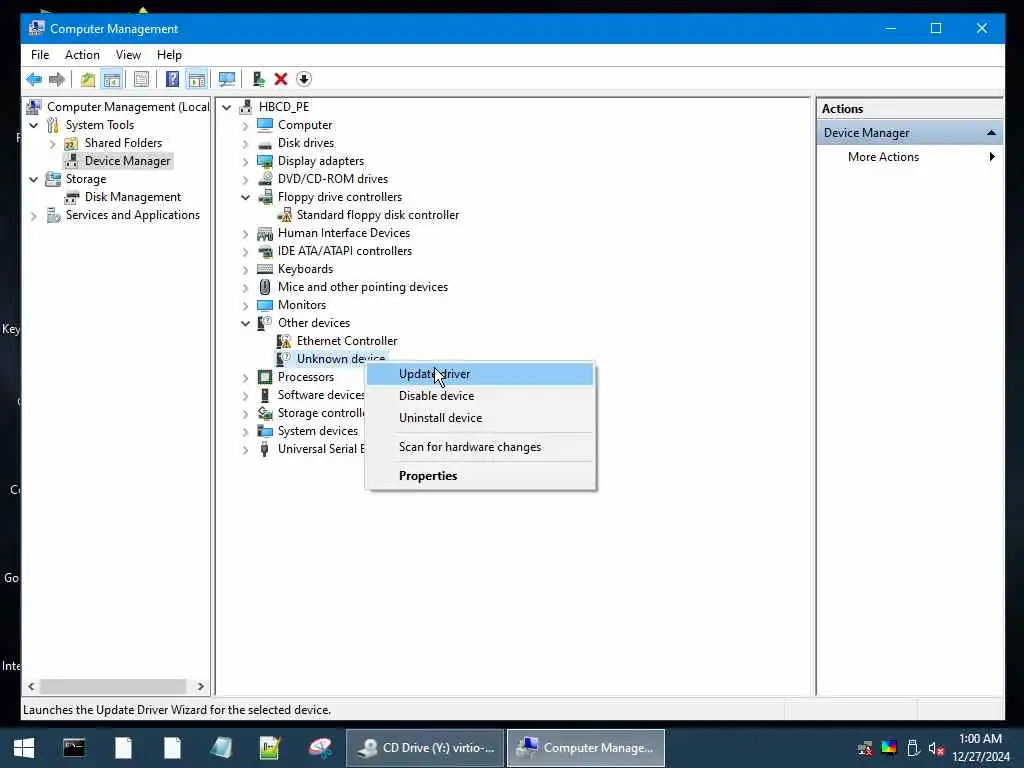Expand Services and Applications node
The height and width of the screenshot is (768, 1024).
pos(33,216)
